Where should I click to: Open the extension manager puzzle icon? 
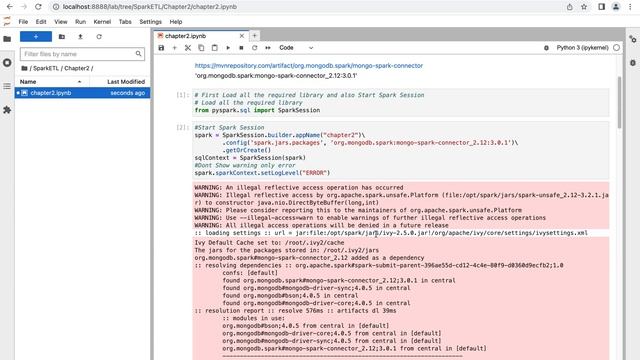7,110
